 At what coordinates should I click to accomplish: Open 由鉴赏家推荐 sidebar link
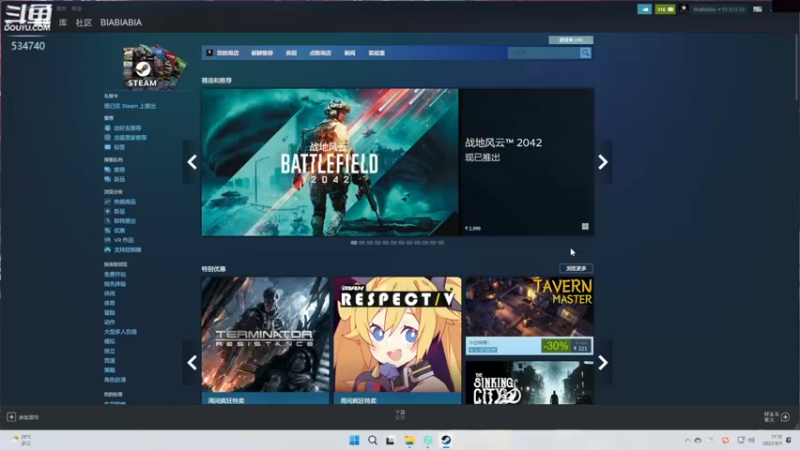(x=130, y=138)
